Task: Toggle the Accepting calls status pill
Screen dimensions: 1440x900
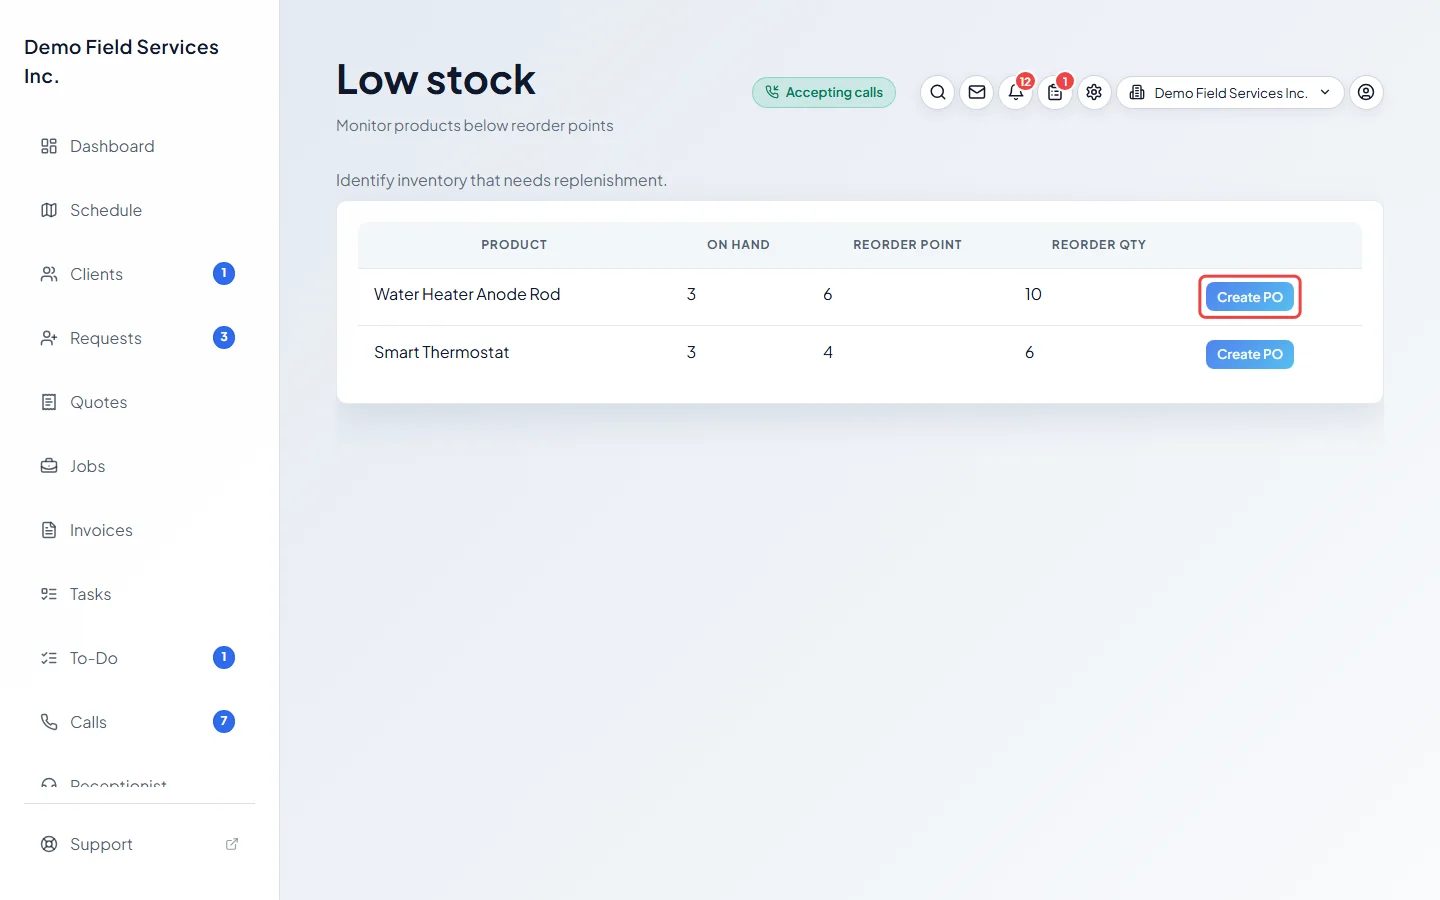Action: [824, 92]
